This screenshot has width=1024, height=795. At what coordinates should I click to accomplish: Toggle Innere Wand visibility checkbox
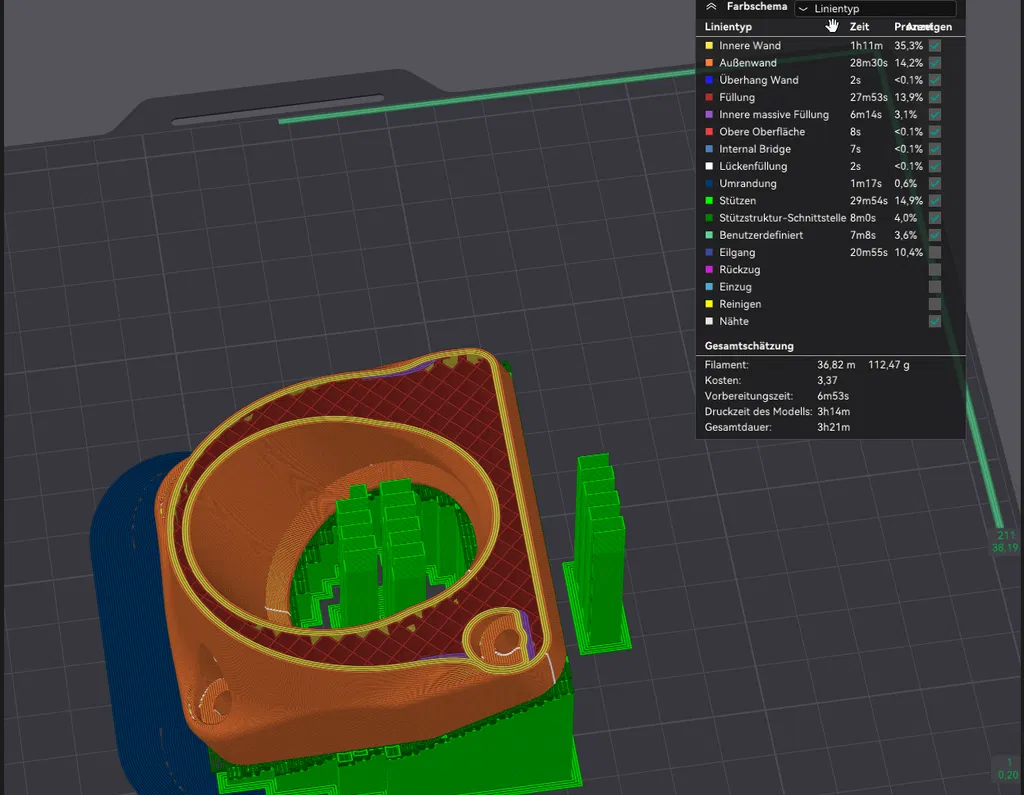pos(935,46)
